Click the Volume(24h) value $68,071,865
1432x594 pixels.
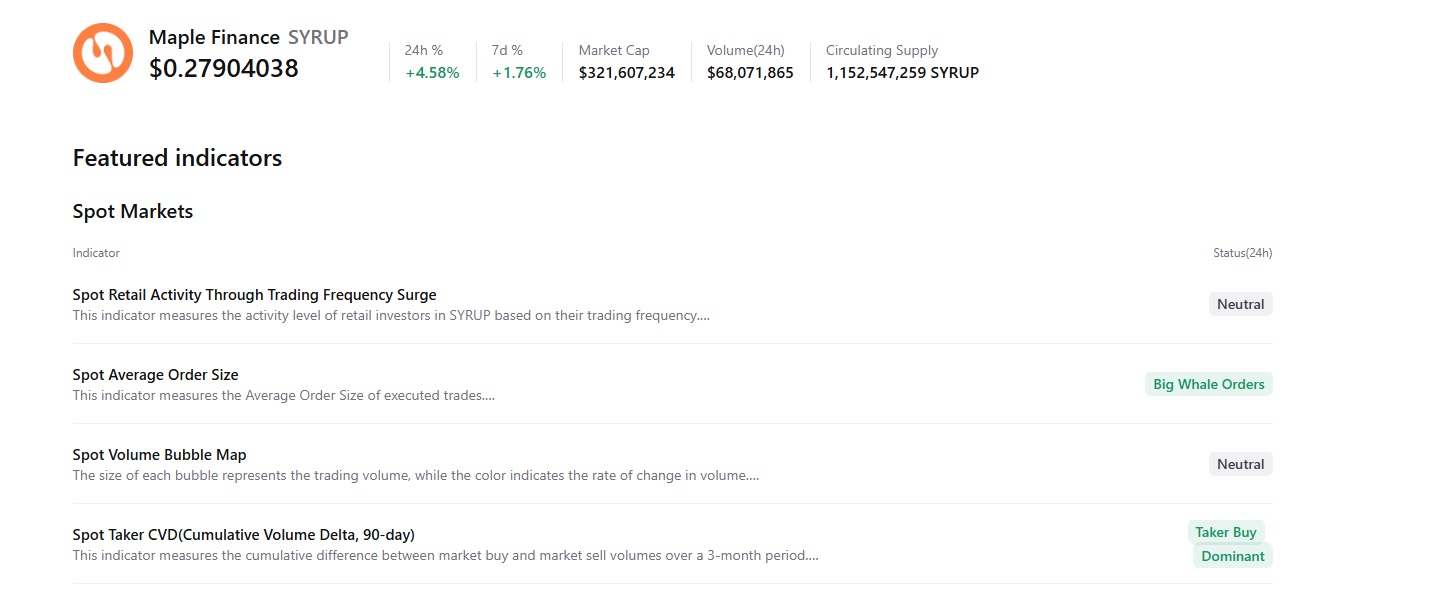tap(749, 72)
